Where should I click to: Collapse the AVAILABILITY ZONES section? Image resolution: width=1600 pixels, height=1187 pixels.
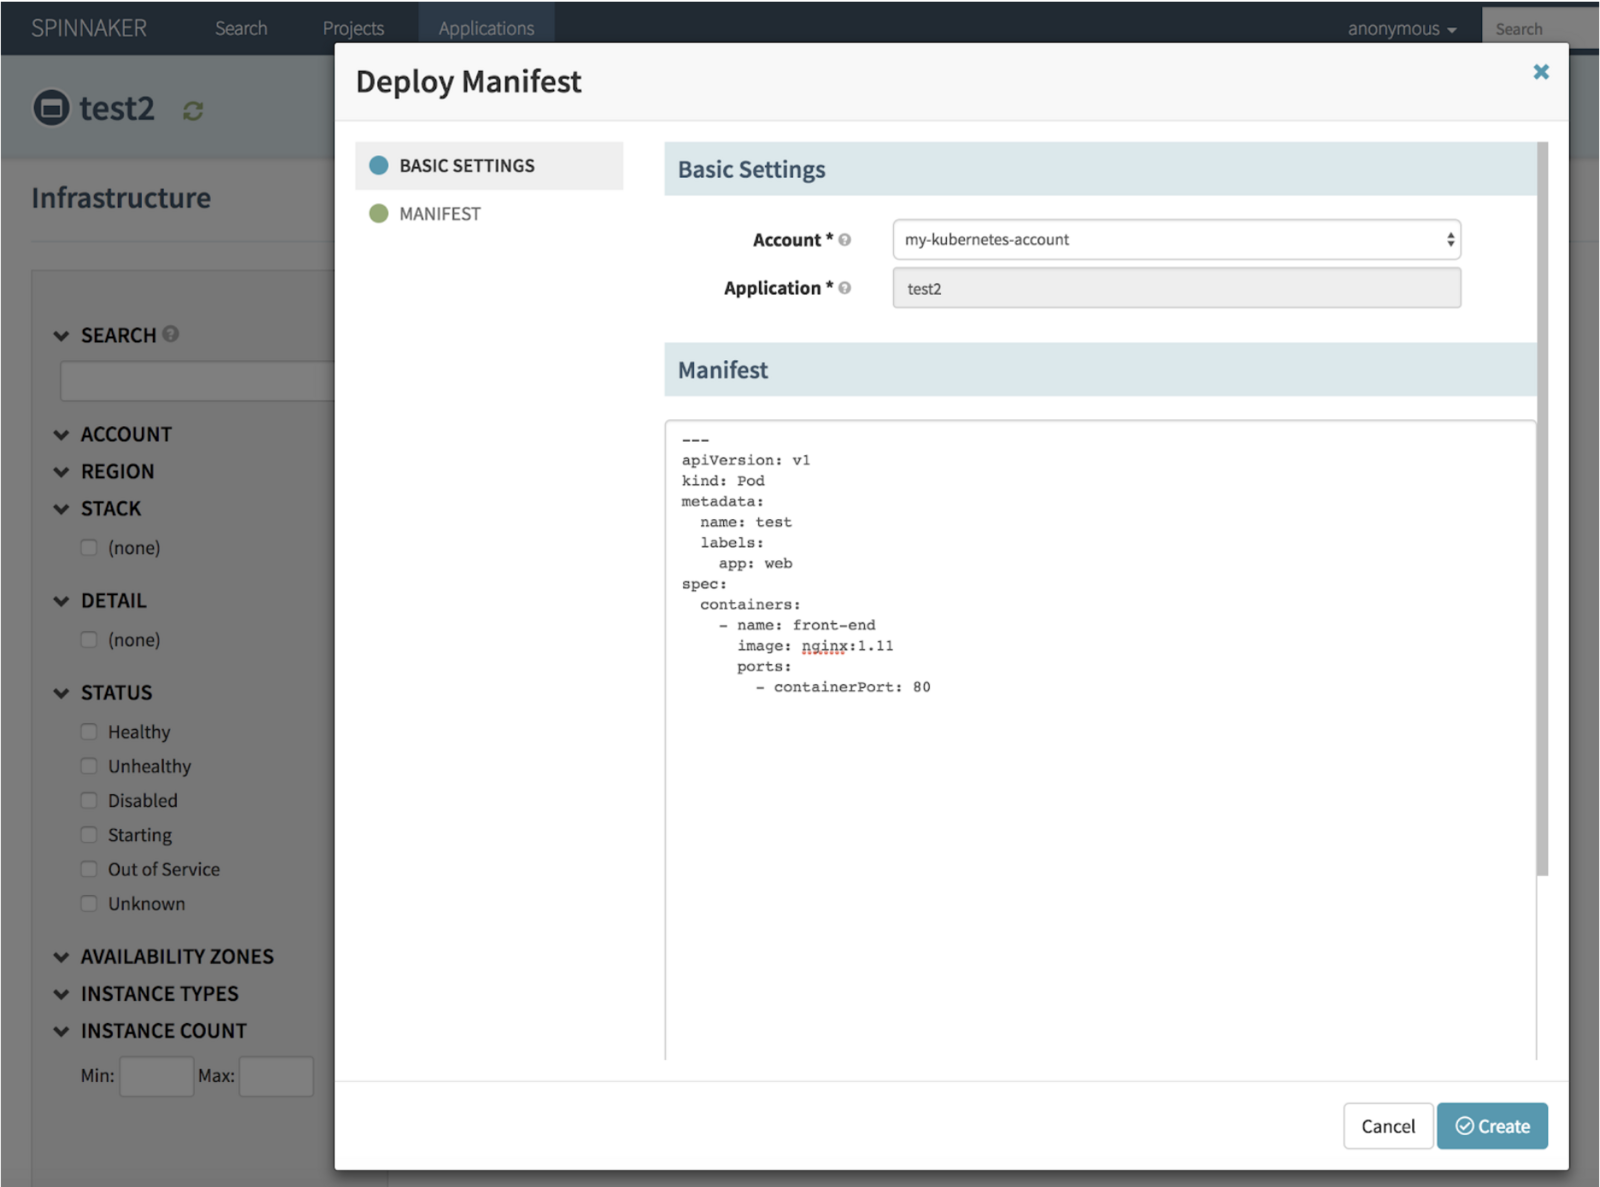pos(61,957)
